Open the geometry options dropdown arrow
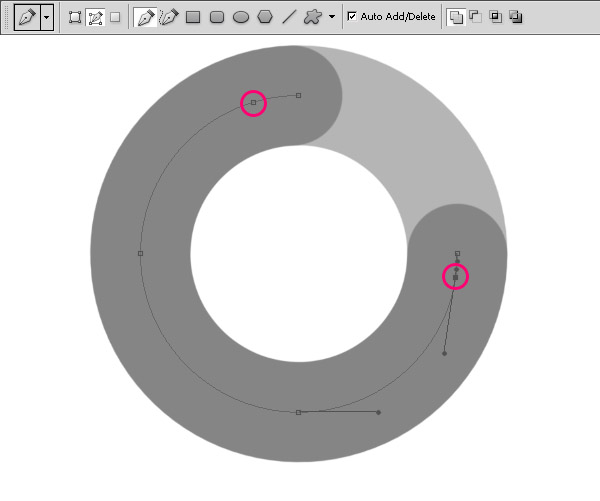This screenshot has width=600, height=501. (332, 17)
